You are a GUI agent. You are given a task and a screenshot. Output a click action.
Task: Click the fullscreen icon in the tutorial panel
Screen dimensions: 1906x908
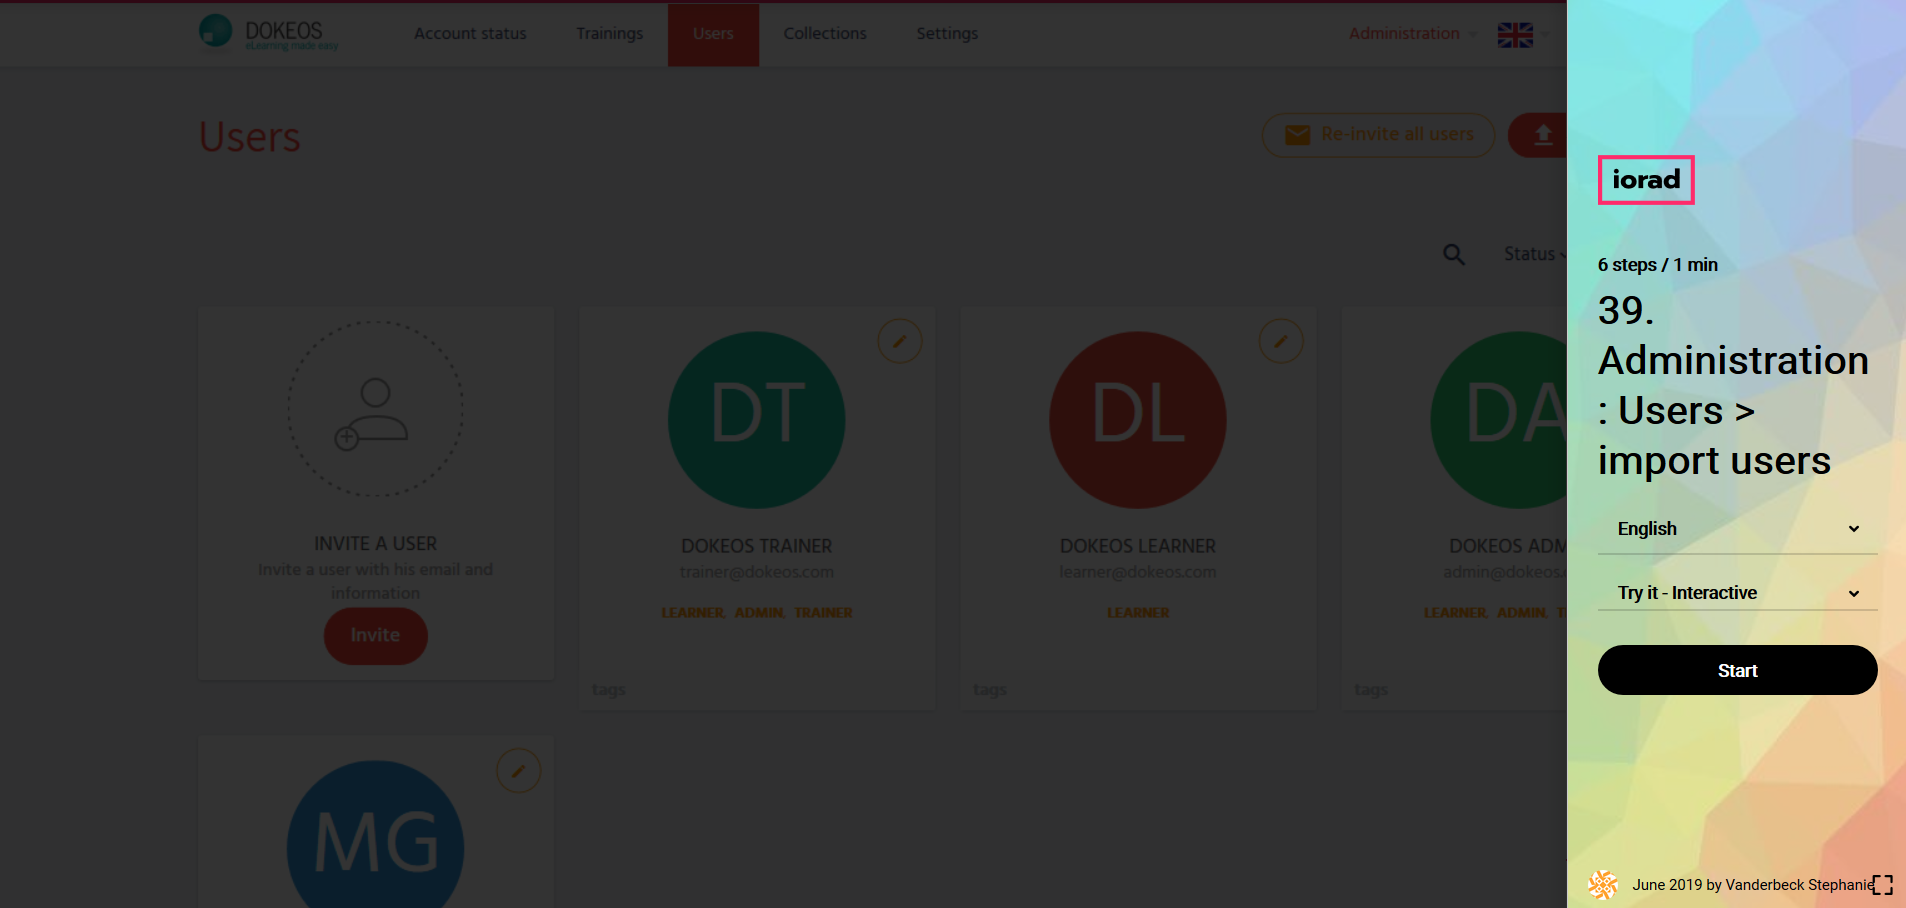point(1883,885)
